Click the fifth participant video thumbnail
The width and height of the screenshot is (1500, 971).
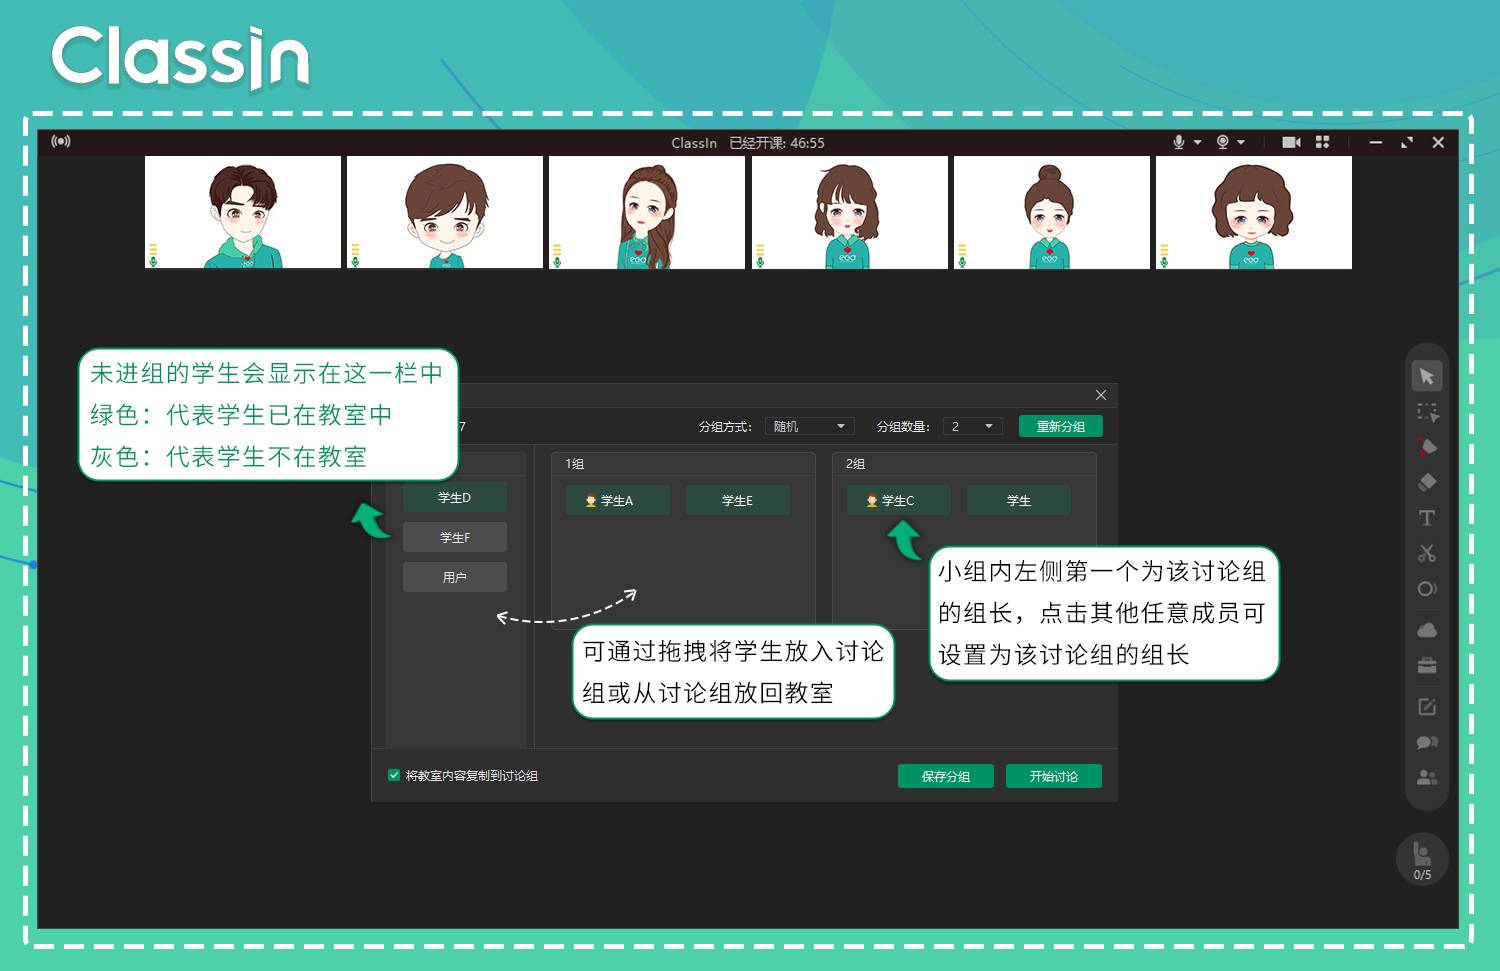(x=1051, y=212)
